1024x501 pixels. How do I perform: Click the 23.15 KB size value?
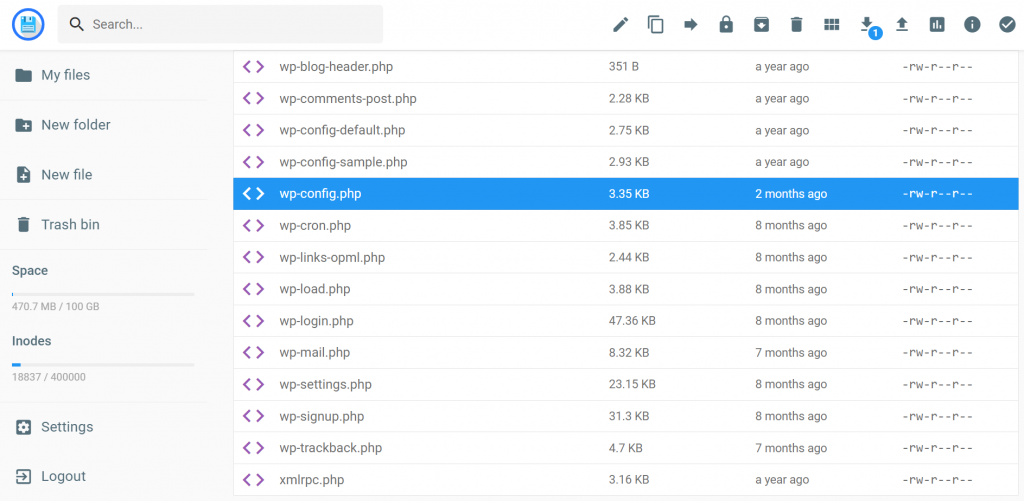click(632, 384)
